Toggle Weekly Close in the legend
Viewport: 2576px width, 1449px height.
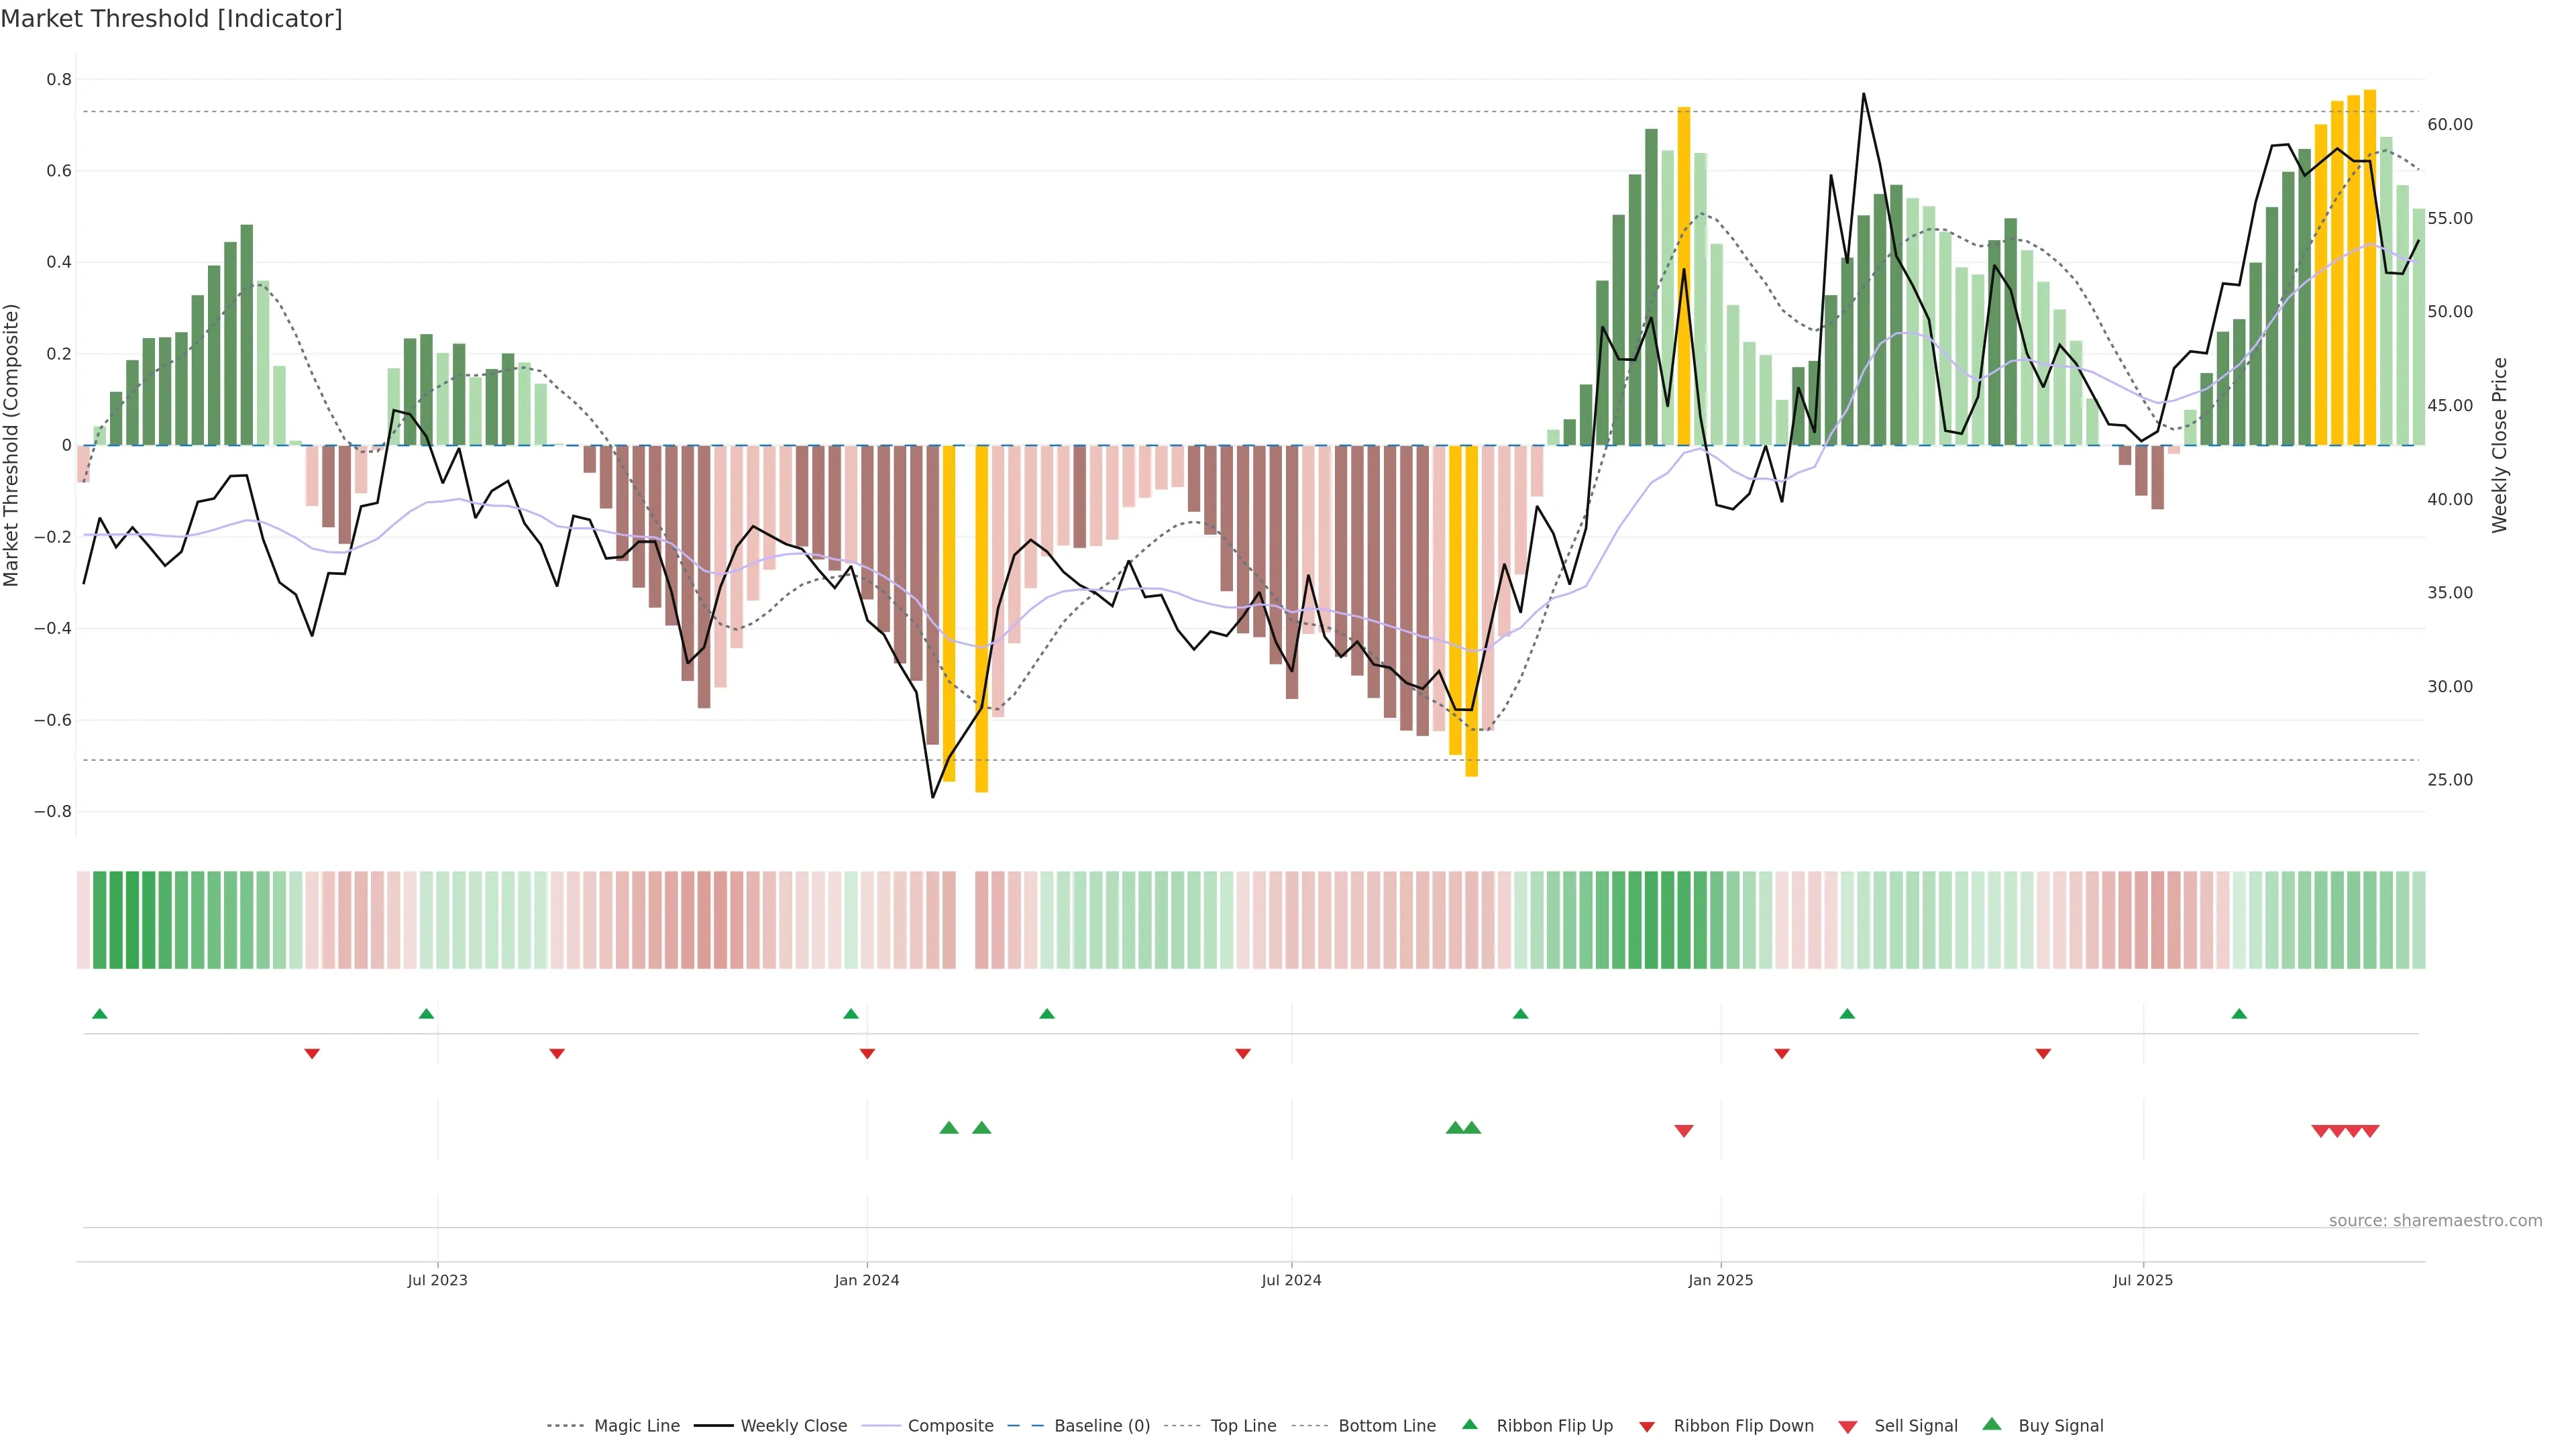point(793,1426)
